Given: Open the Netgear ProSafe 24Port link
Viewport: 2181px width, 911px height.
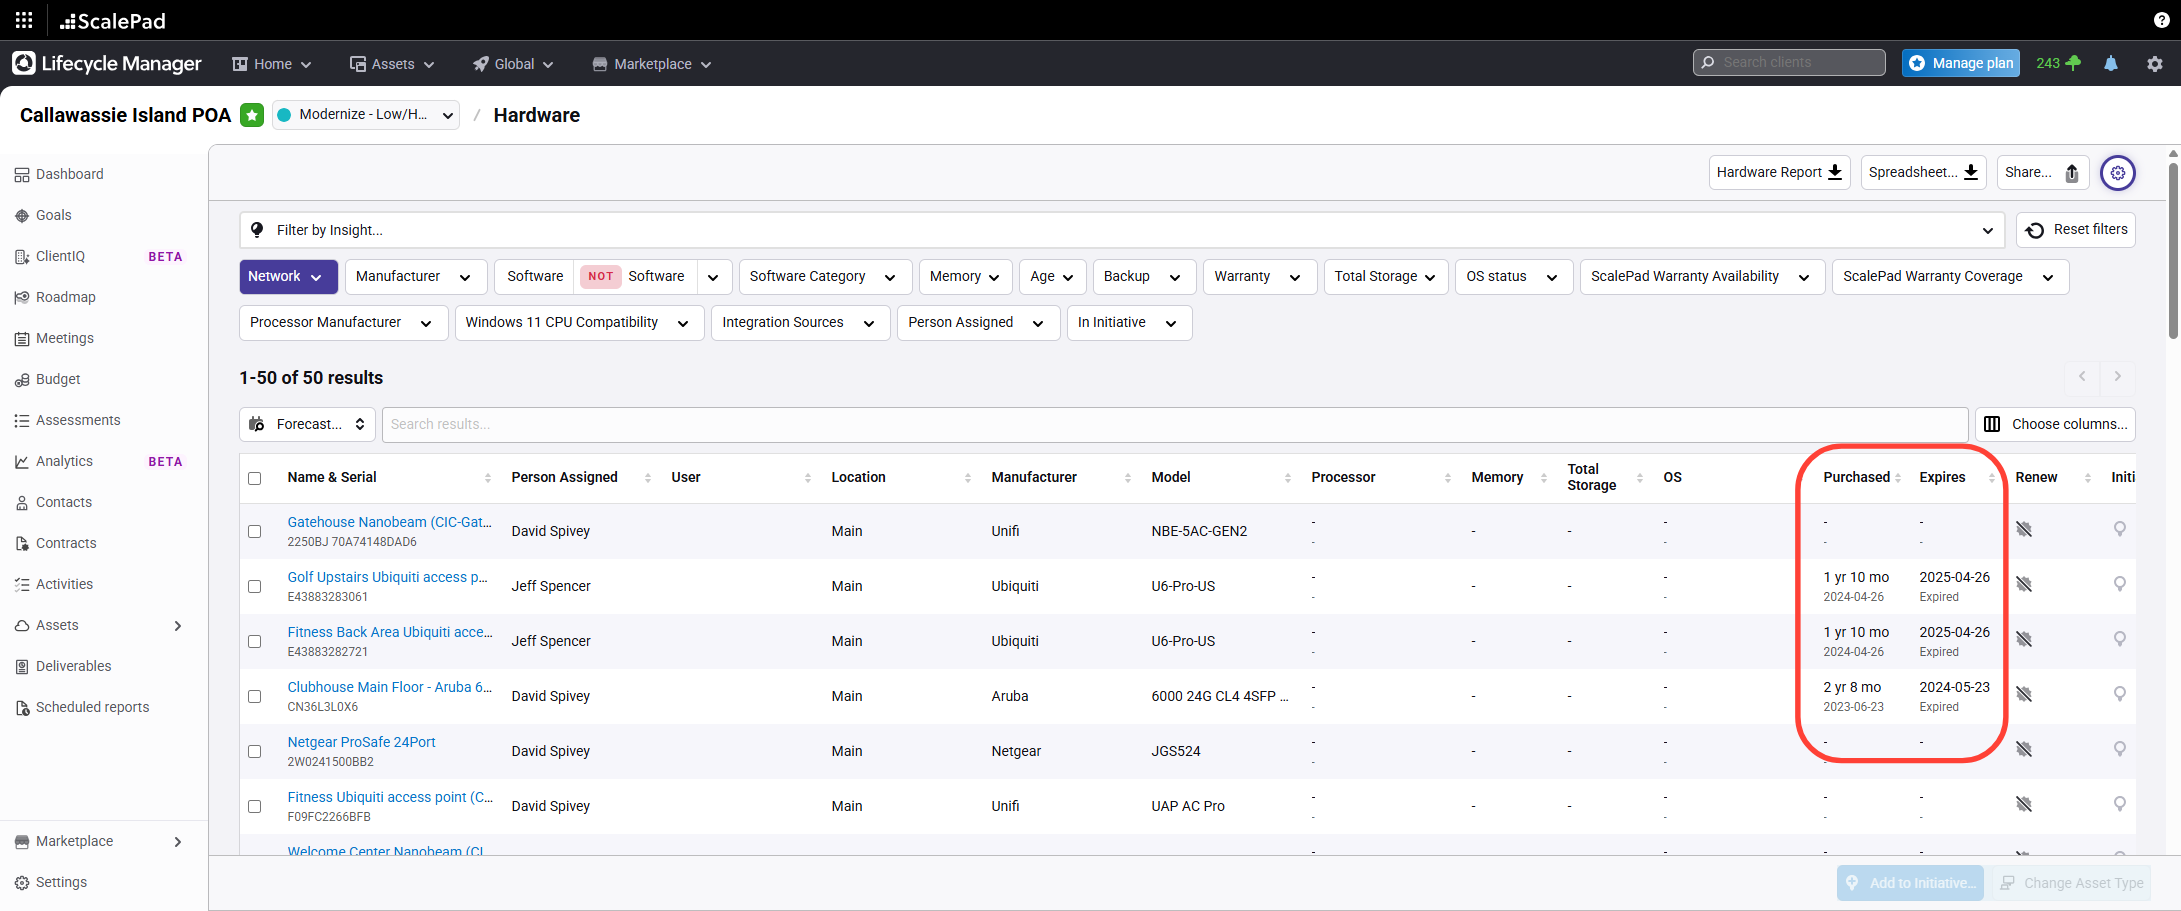Looking at the screenshot, I should click(x=361, y=742).
